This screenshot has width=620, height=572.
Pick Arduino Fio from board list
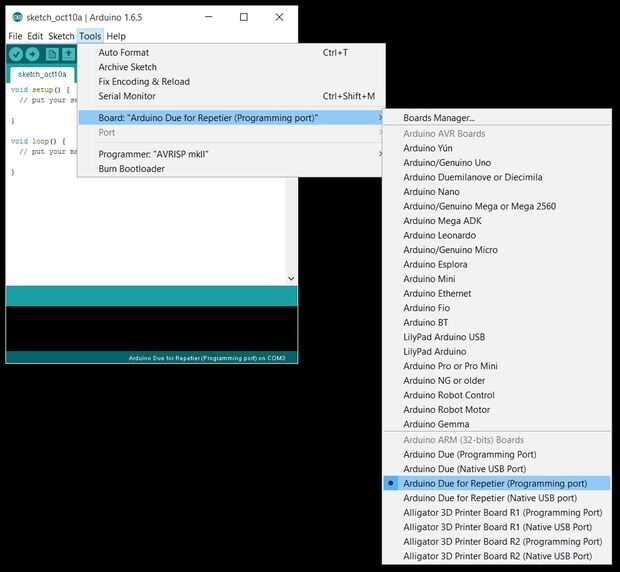click(x=497, y=308)
